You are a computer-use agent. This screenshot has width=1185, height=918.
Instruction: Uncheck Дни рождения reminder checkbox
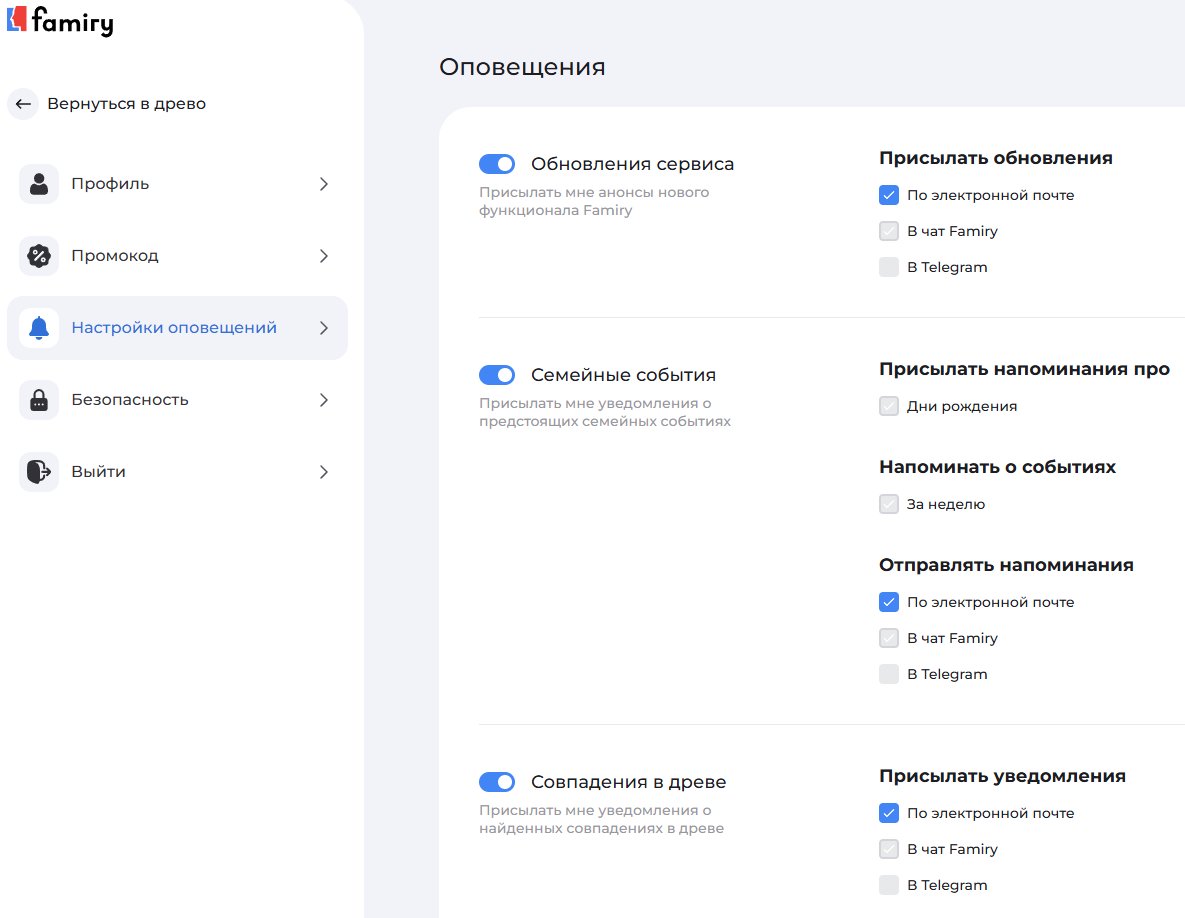[889, 406]
